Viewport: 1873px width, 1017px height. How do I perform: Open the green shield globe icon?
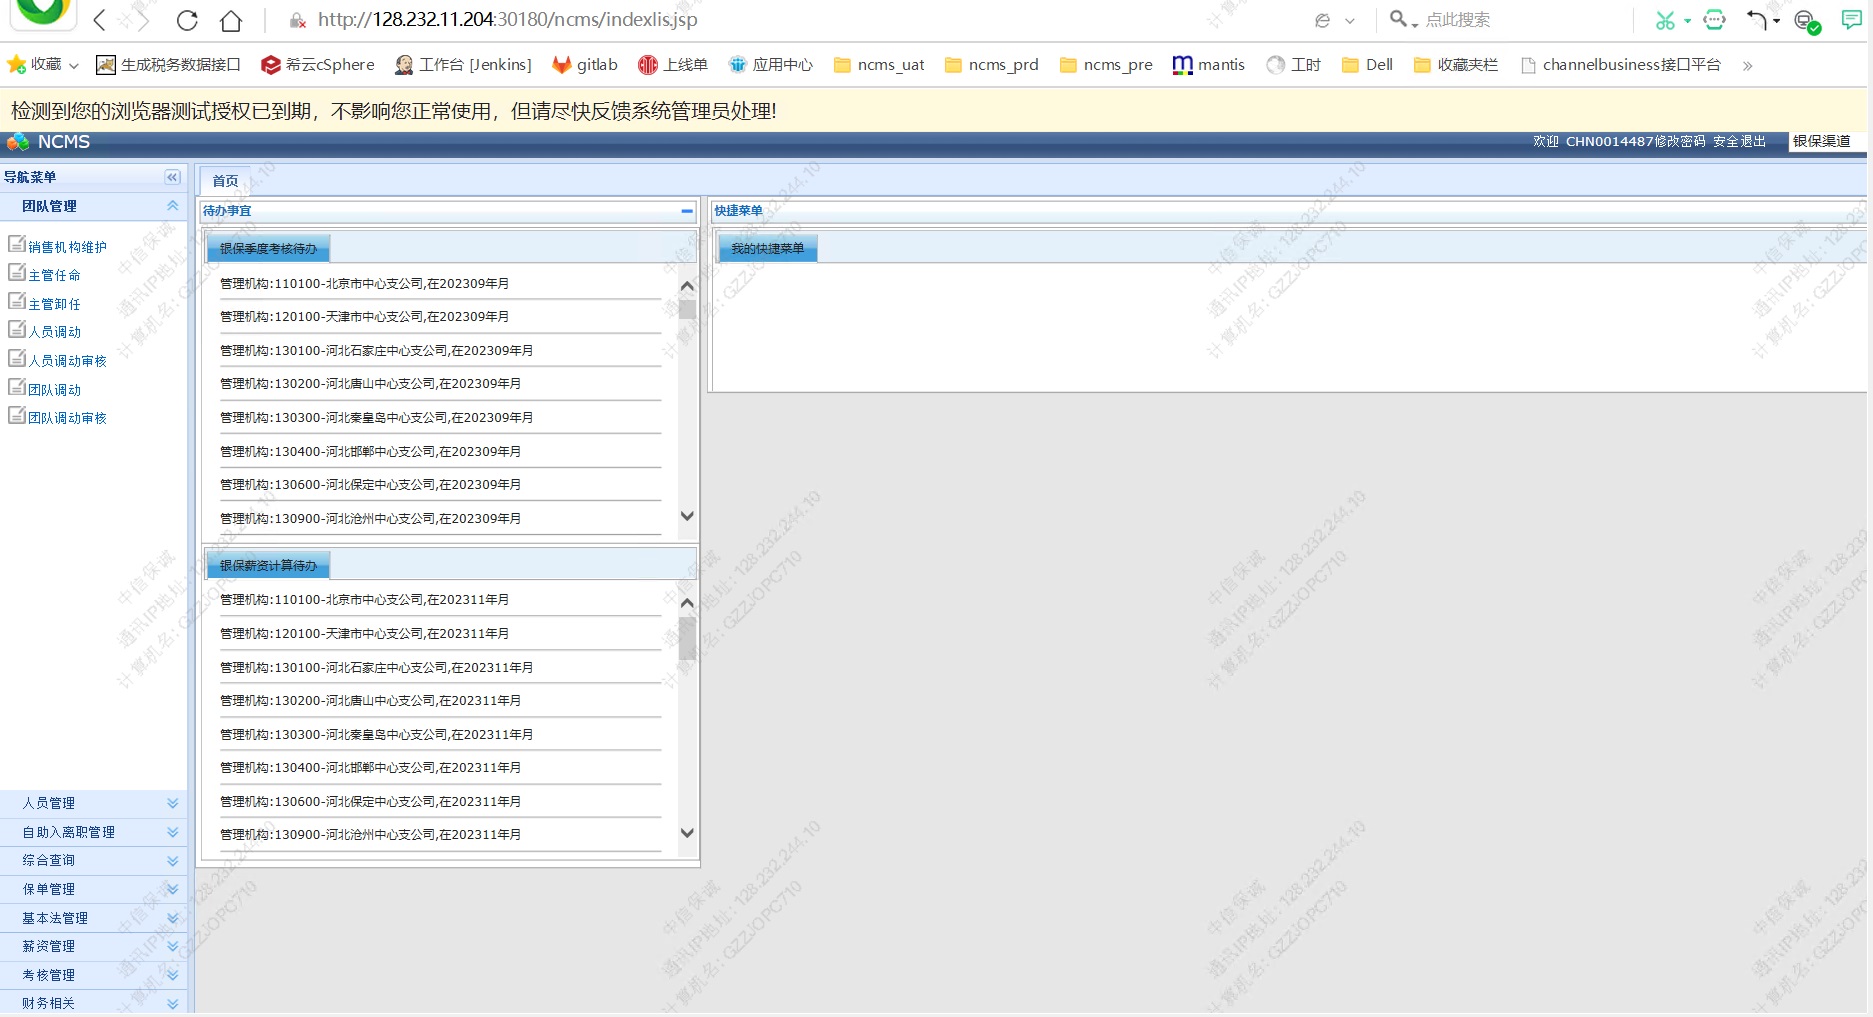pos(1807,21)
